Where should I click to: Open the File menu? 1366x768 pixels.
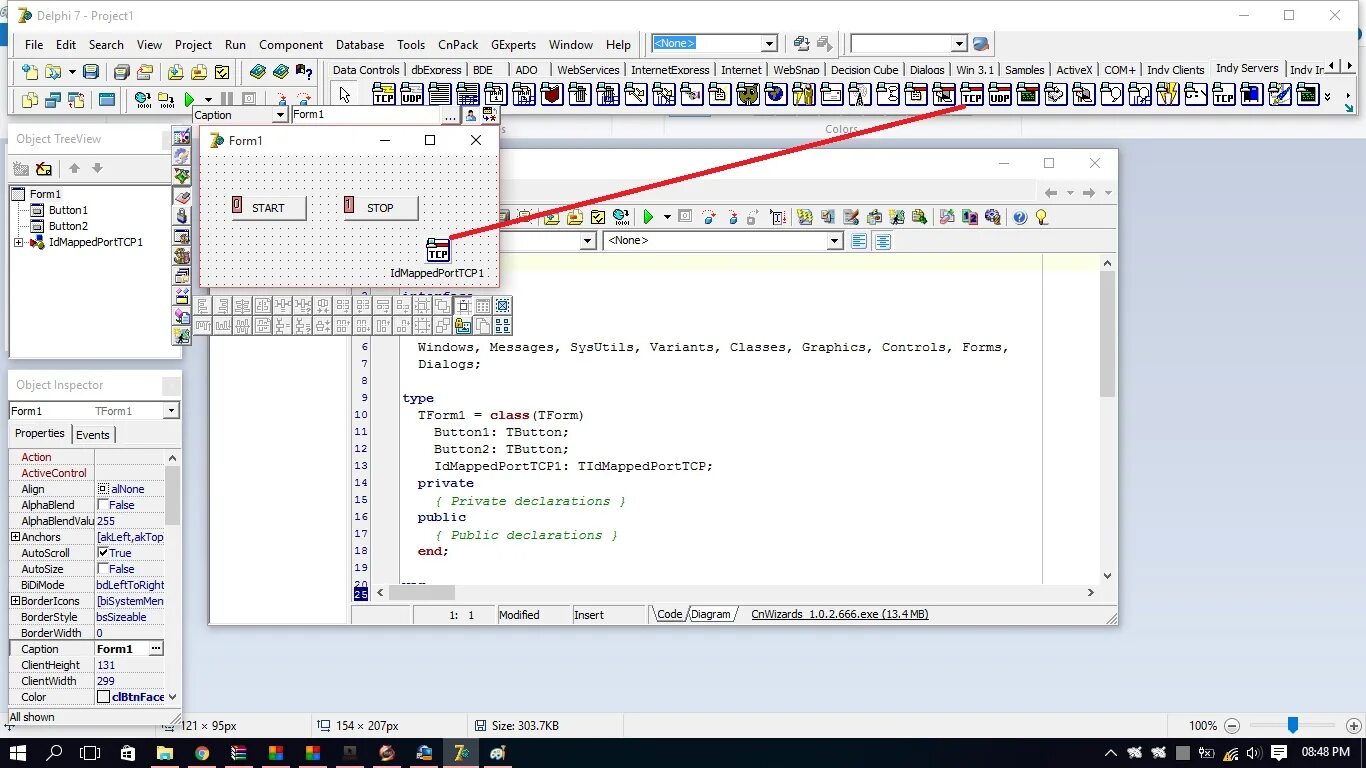[34, 44]
